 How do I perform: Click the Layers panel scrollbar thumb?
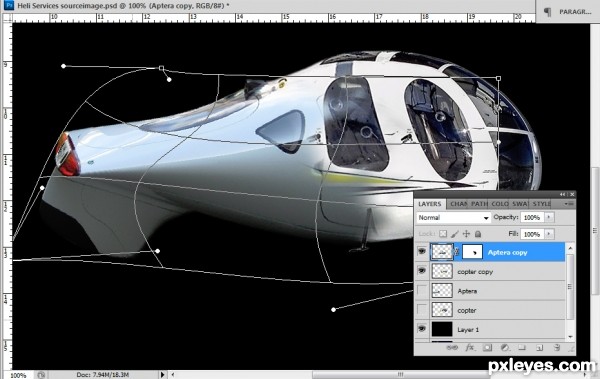[x=570, y=286]
